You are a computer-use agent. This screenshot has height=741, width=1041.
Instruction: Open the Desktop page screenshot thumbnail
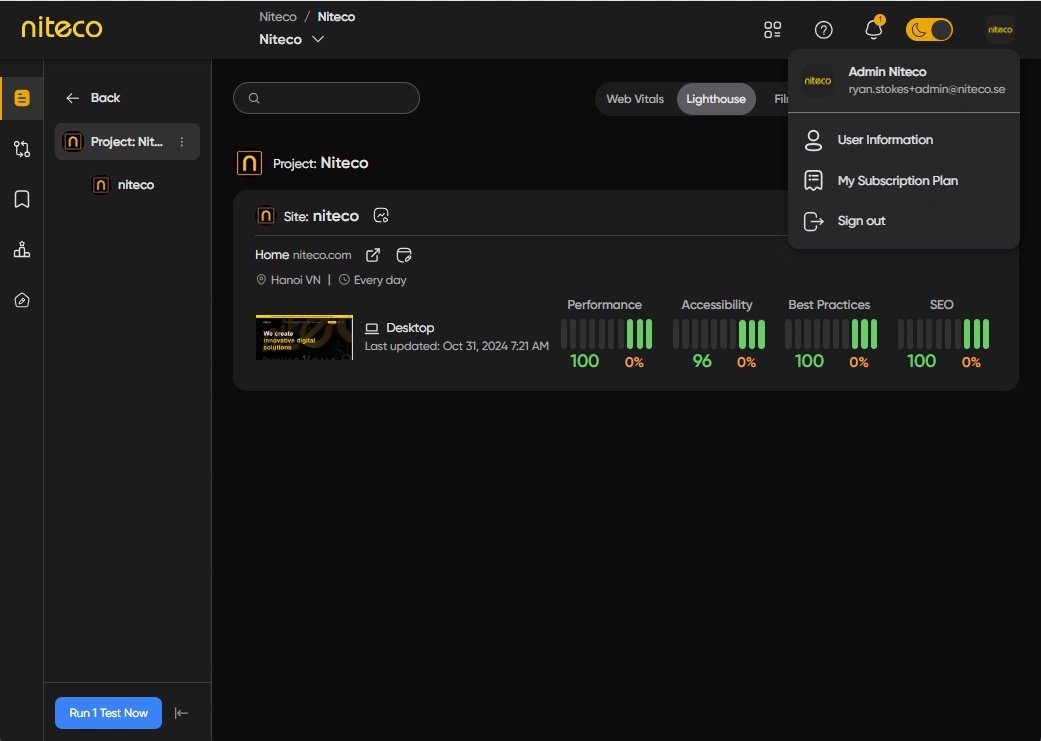304,337
